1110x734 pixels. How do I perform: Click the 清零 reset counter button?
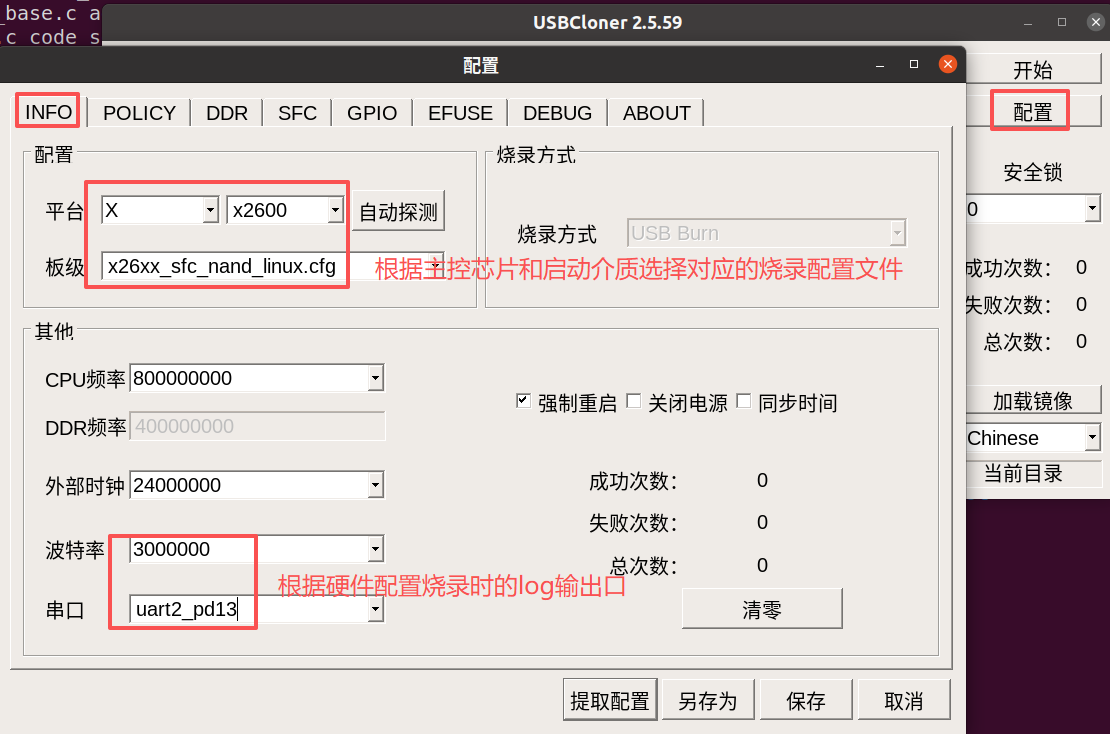[x=762, y=609]
